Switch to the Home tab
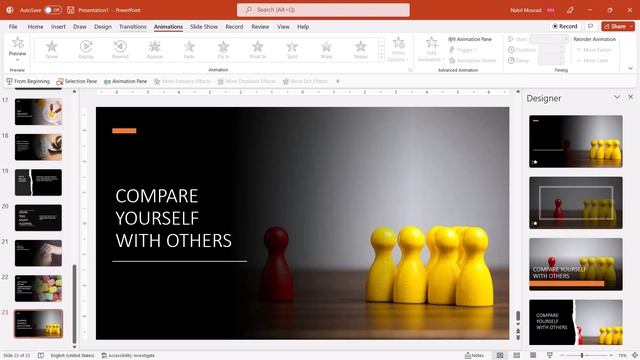Image resolution: width=640 pixels, height=360 pixels. click(36, 27)
